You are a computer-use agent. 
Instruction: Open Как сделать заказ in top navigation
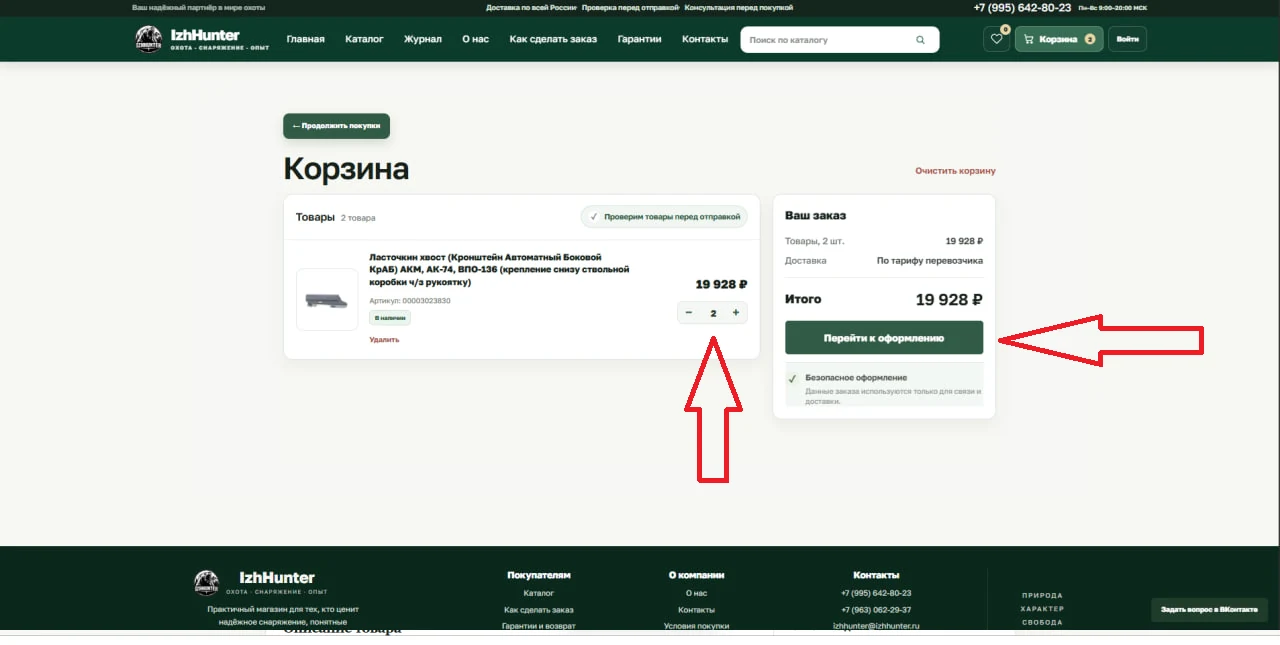(x=553, y=39)
